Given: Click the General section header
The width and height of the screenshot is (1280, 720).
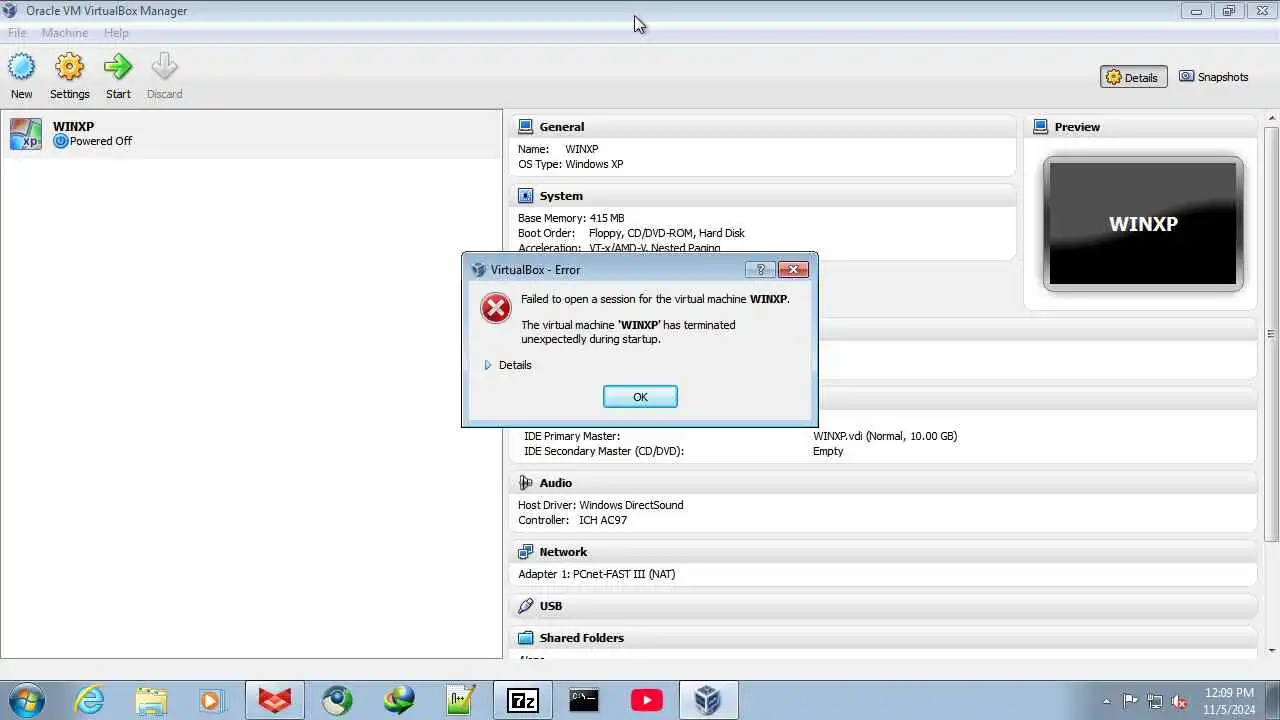Looking at the screenshot, I should (x=763, y=127).
